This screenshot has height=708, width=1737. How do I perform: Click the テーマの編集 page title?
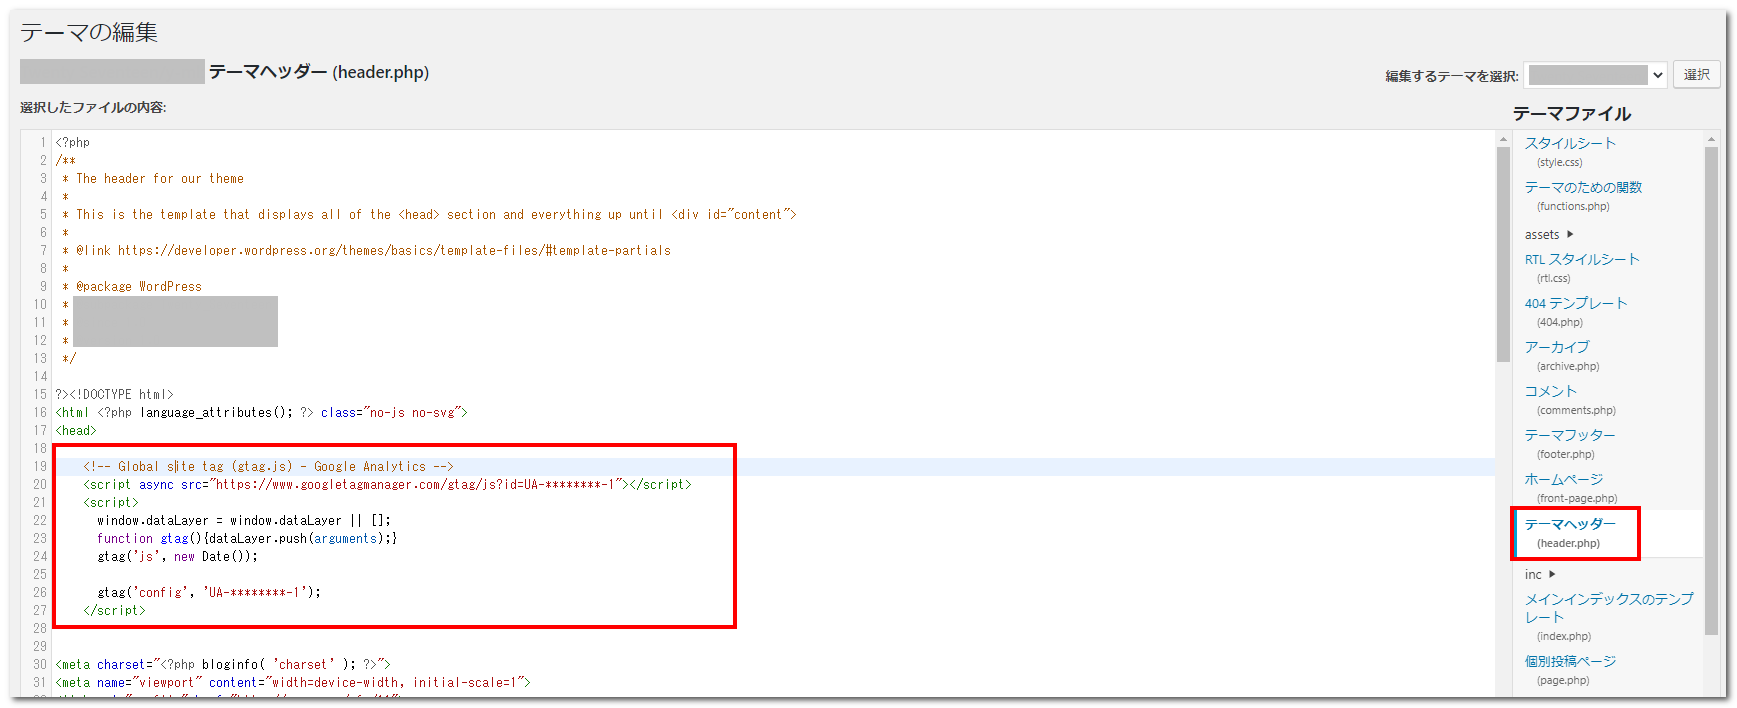click(x=89, y=33)
